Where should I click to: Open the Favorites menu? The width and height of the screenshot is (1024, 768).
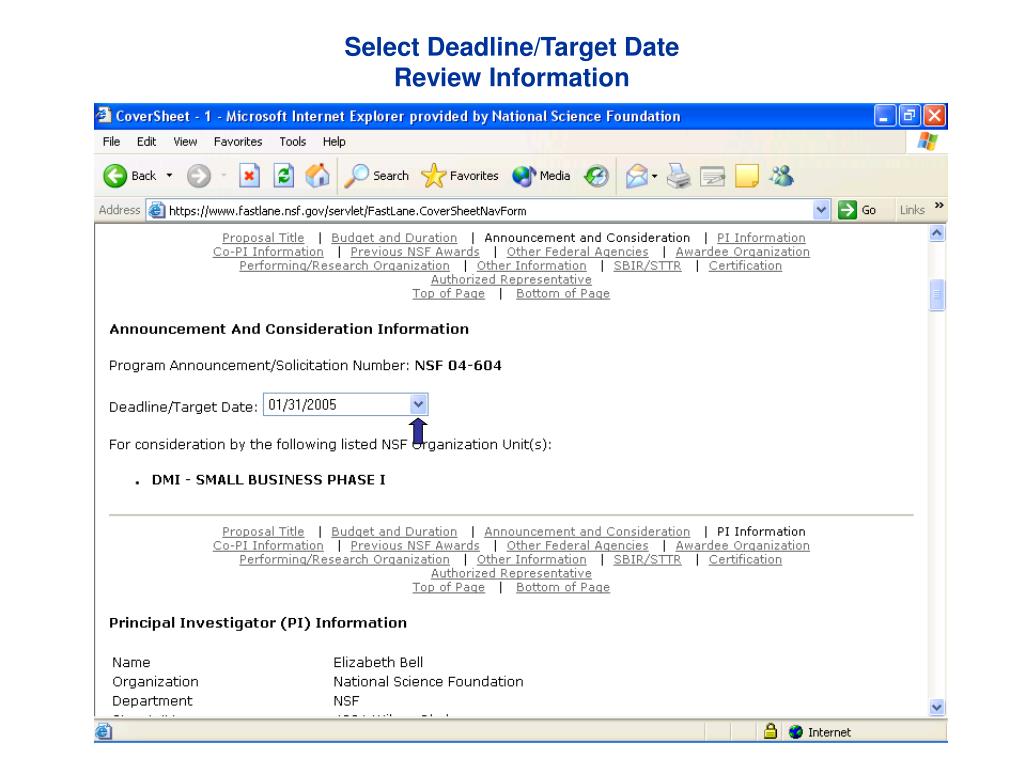point(238,142)
